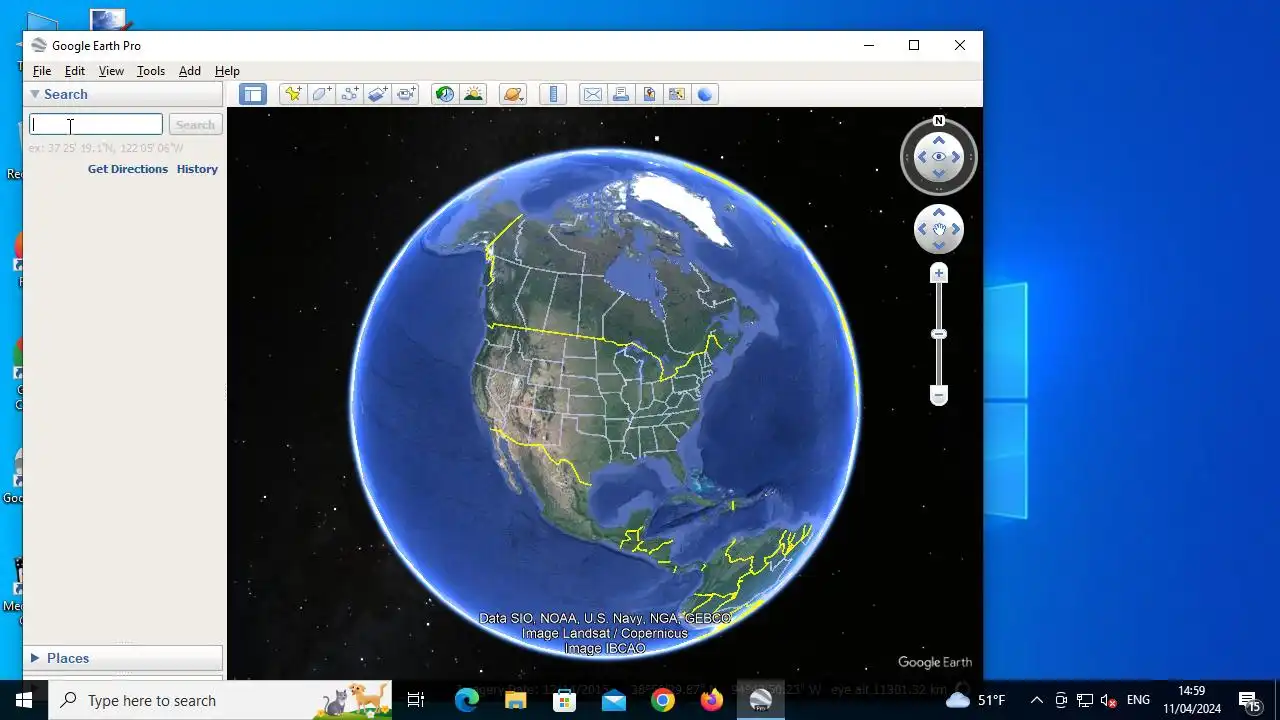Open Mail app from the taskbar

[x=614, y=700]
